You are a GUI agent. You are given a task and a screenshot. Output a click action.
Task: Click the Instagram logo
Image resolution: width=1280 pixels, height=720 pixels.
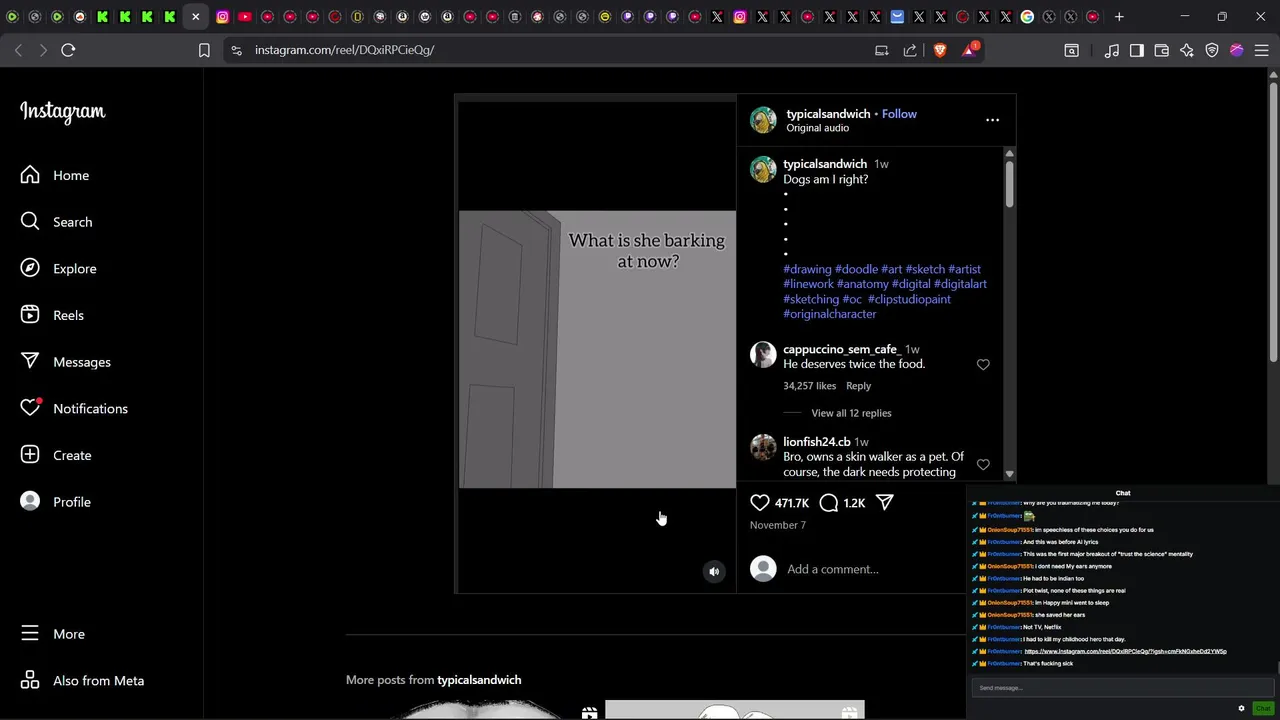pos(62,112)
